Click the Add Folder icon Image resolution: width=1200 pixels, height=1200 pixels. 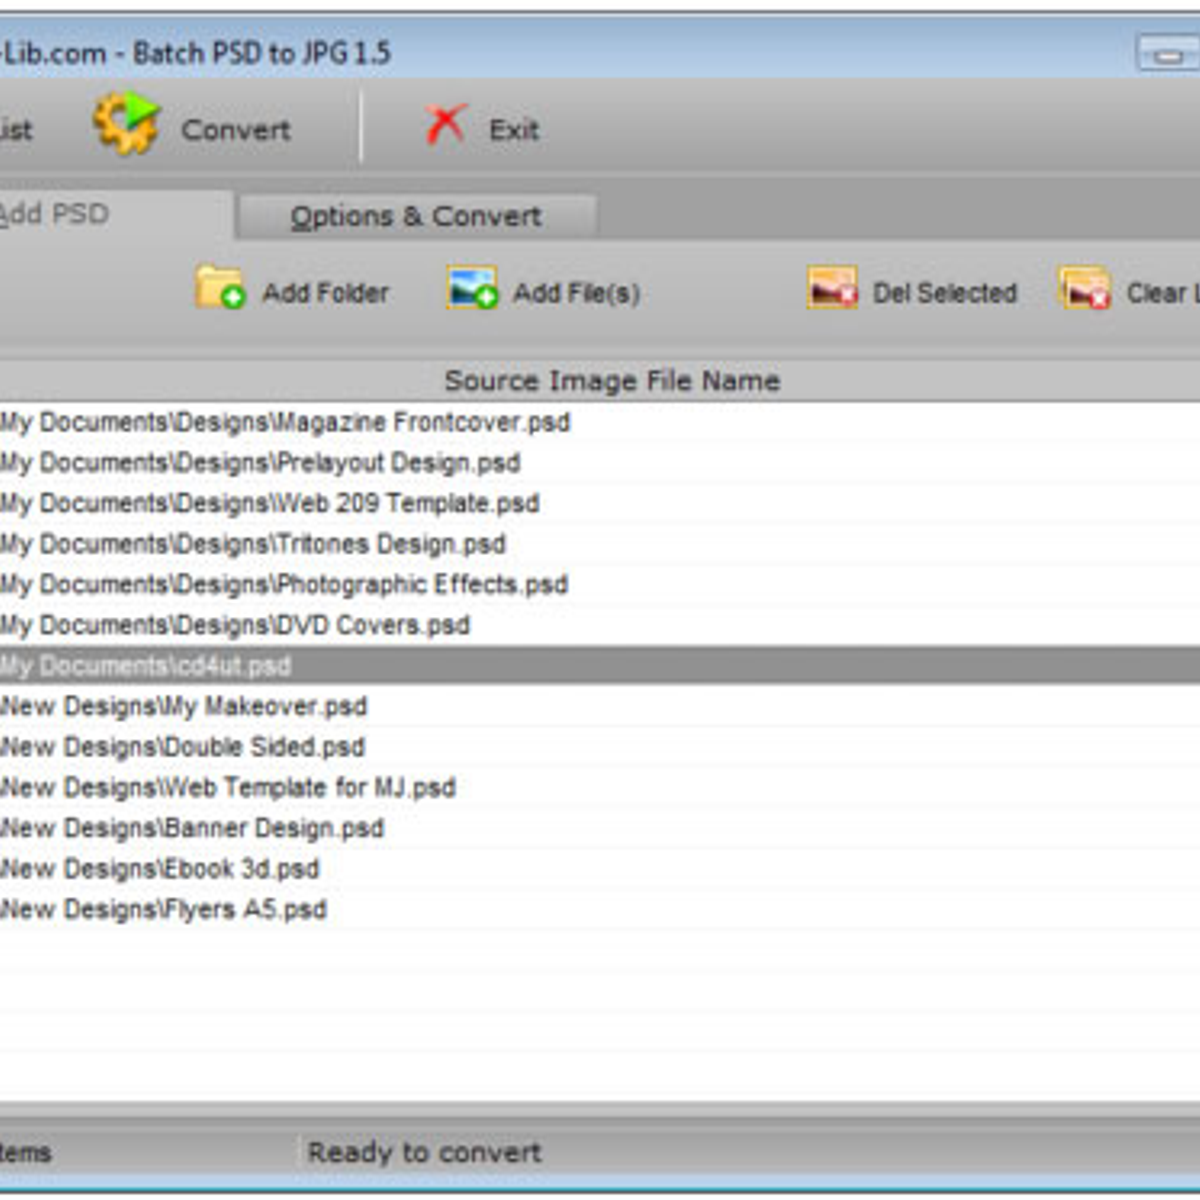point(220,289)
